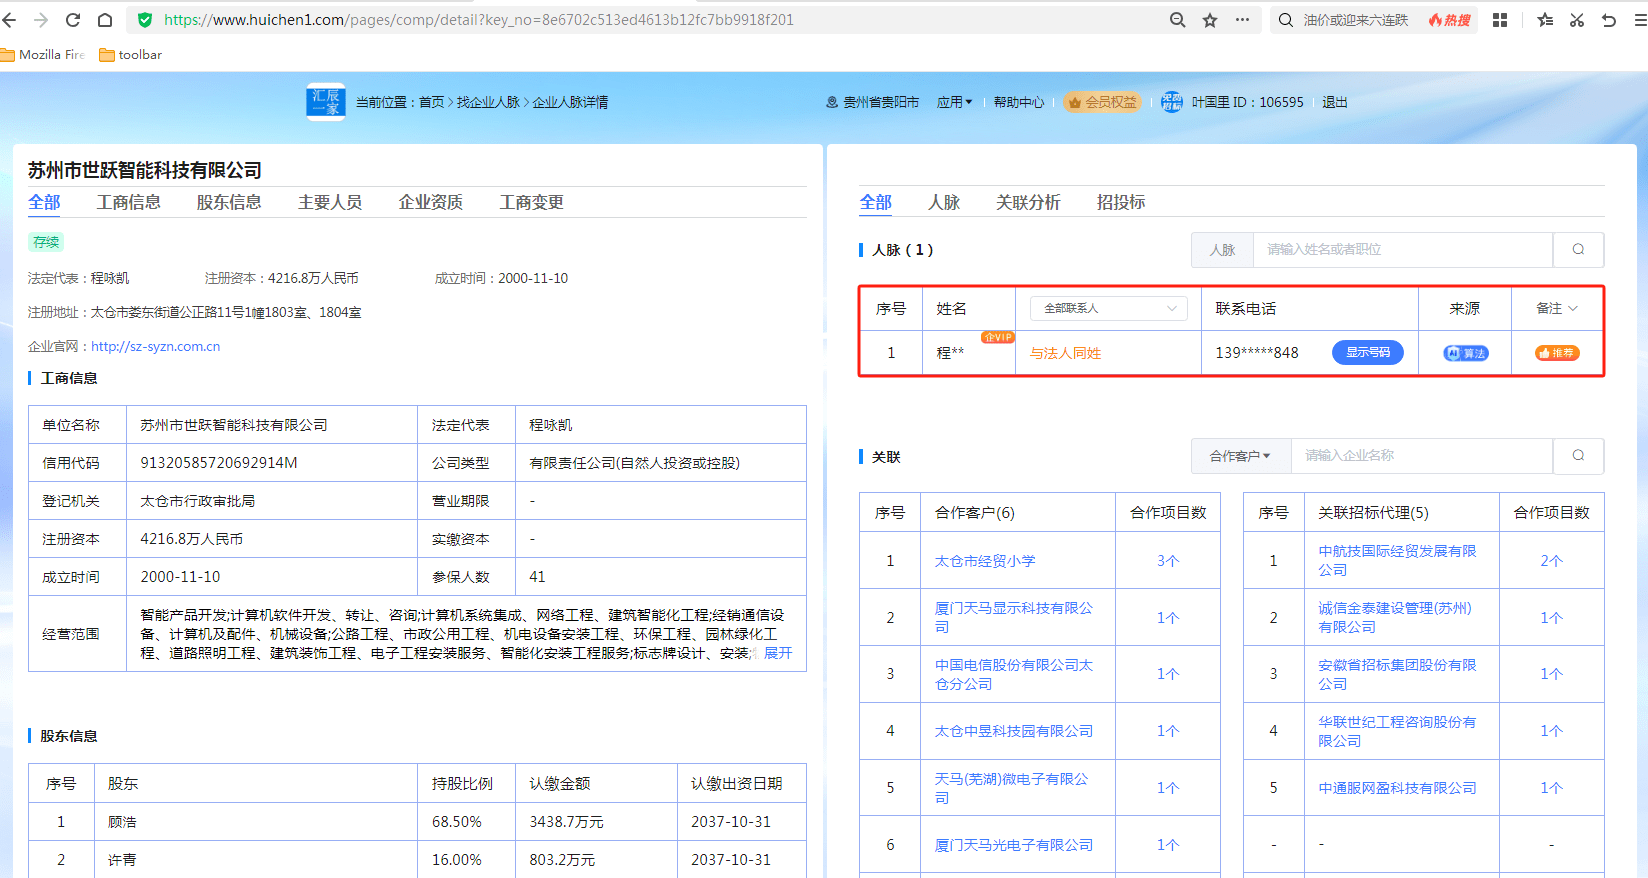The height and width of the screenshot is (878, 1648).
Task: Click the undo arrow icon in the browser toolbar
Action: (x=1609, y=20)
